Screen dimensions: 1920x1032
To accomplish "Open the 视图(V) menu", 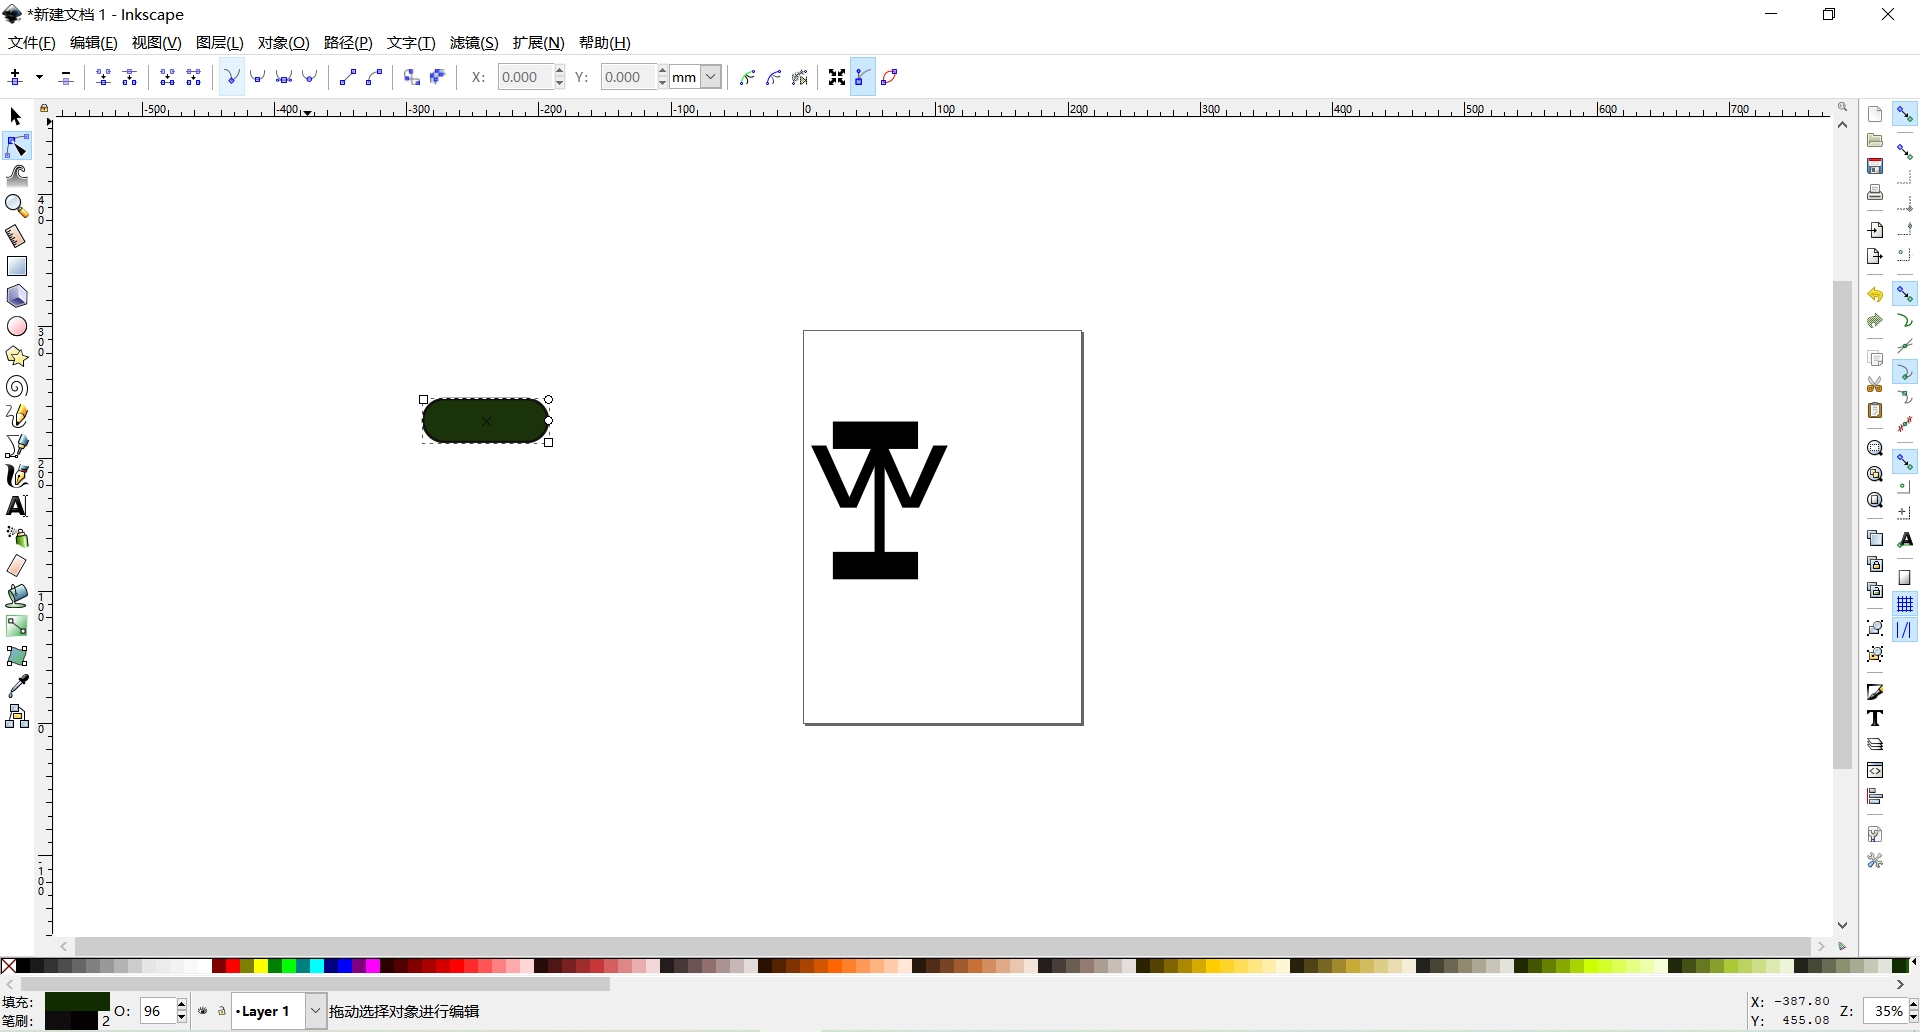I will coord(157,43).
